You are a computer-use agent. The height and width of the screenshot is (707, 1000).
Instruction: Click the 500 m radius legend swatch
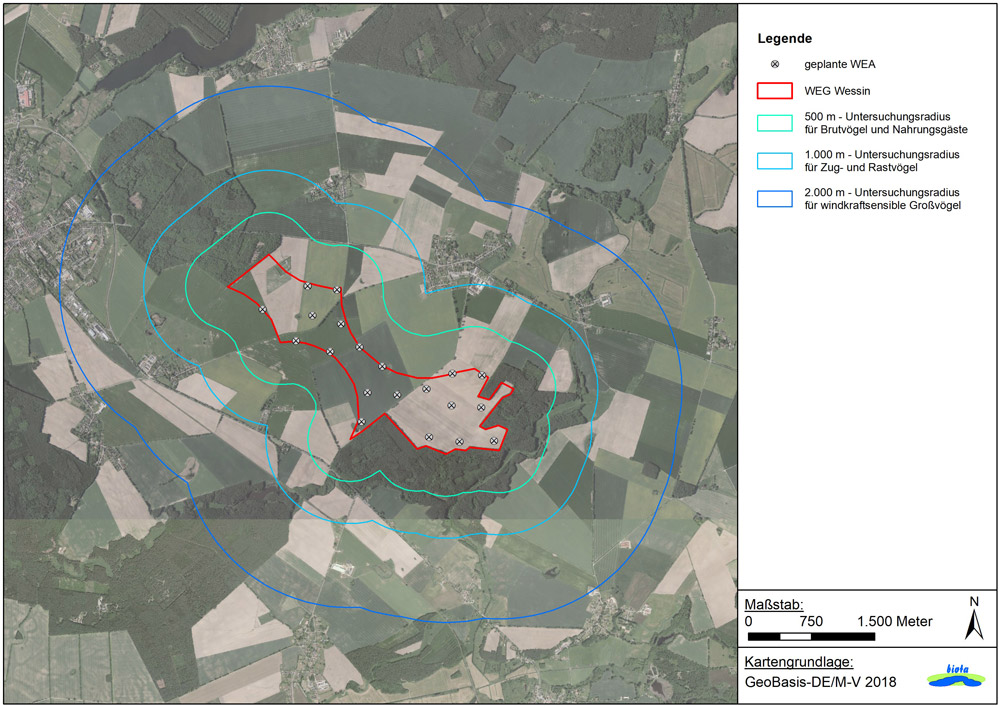click(x=775, y=123)
